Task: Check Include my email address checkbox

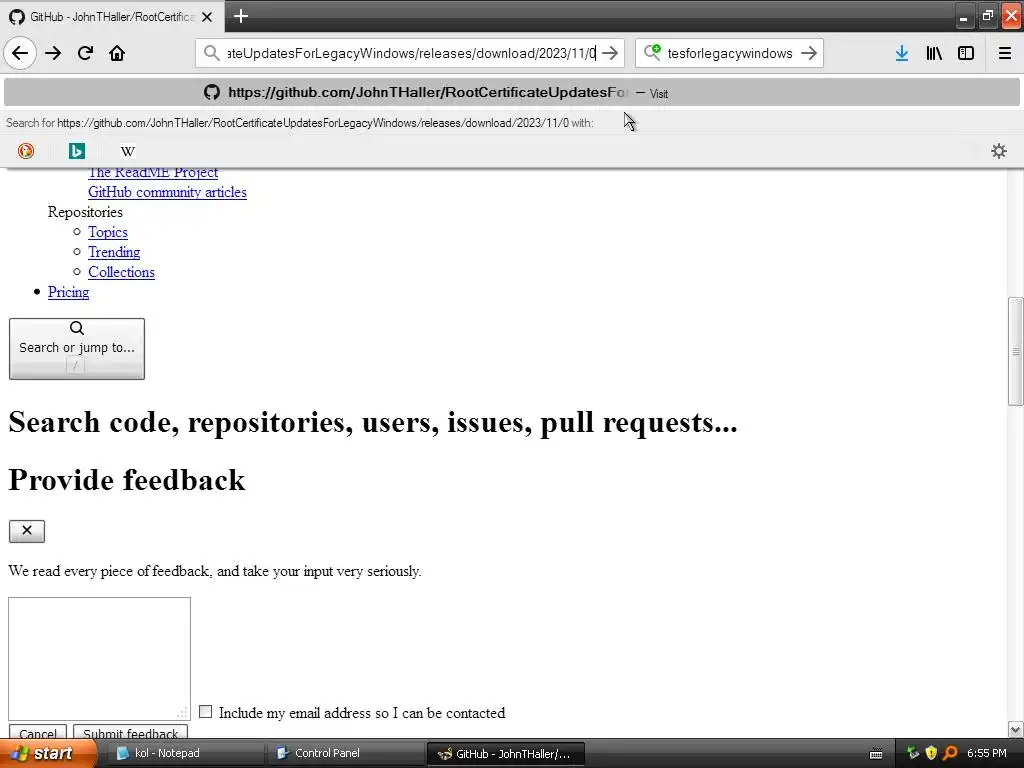Action: tap(205, 712)
